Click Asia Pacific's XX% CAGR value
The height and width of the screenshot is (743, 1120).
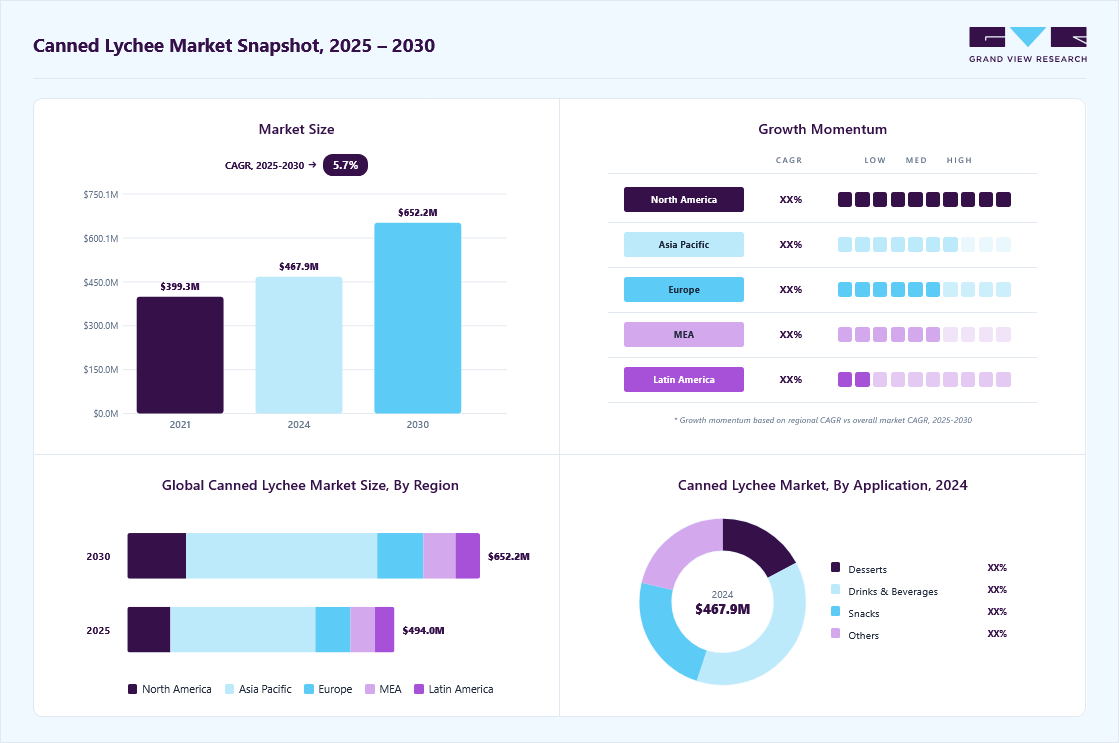tap(791, 244)
